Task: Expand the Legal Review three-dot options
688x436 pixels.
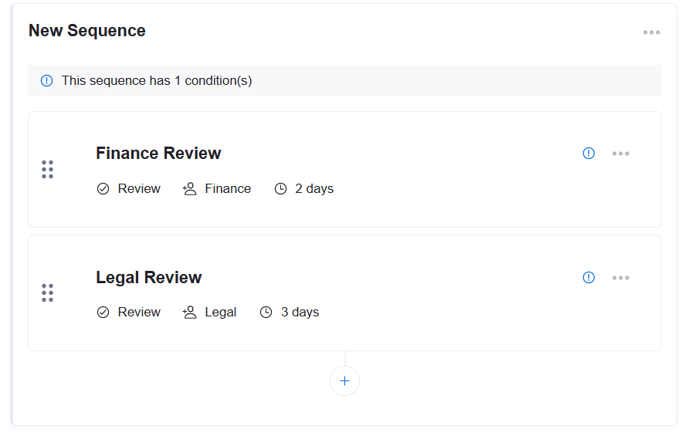Action: pyautogui.click(x=621, y=277)
